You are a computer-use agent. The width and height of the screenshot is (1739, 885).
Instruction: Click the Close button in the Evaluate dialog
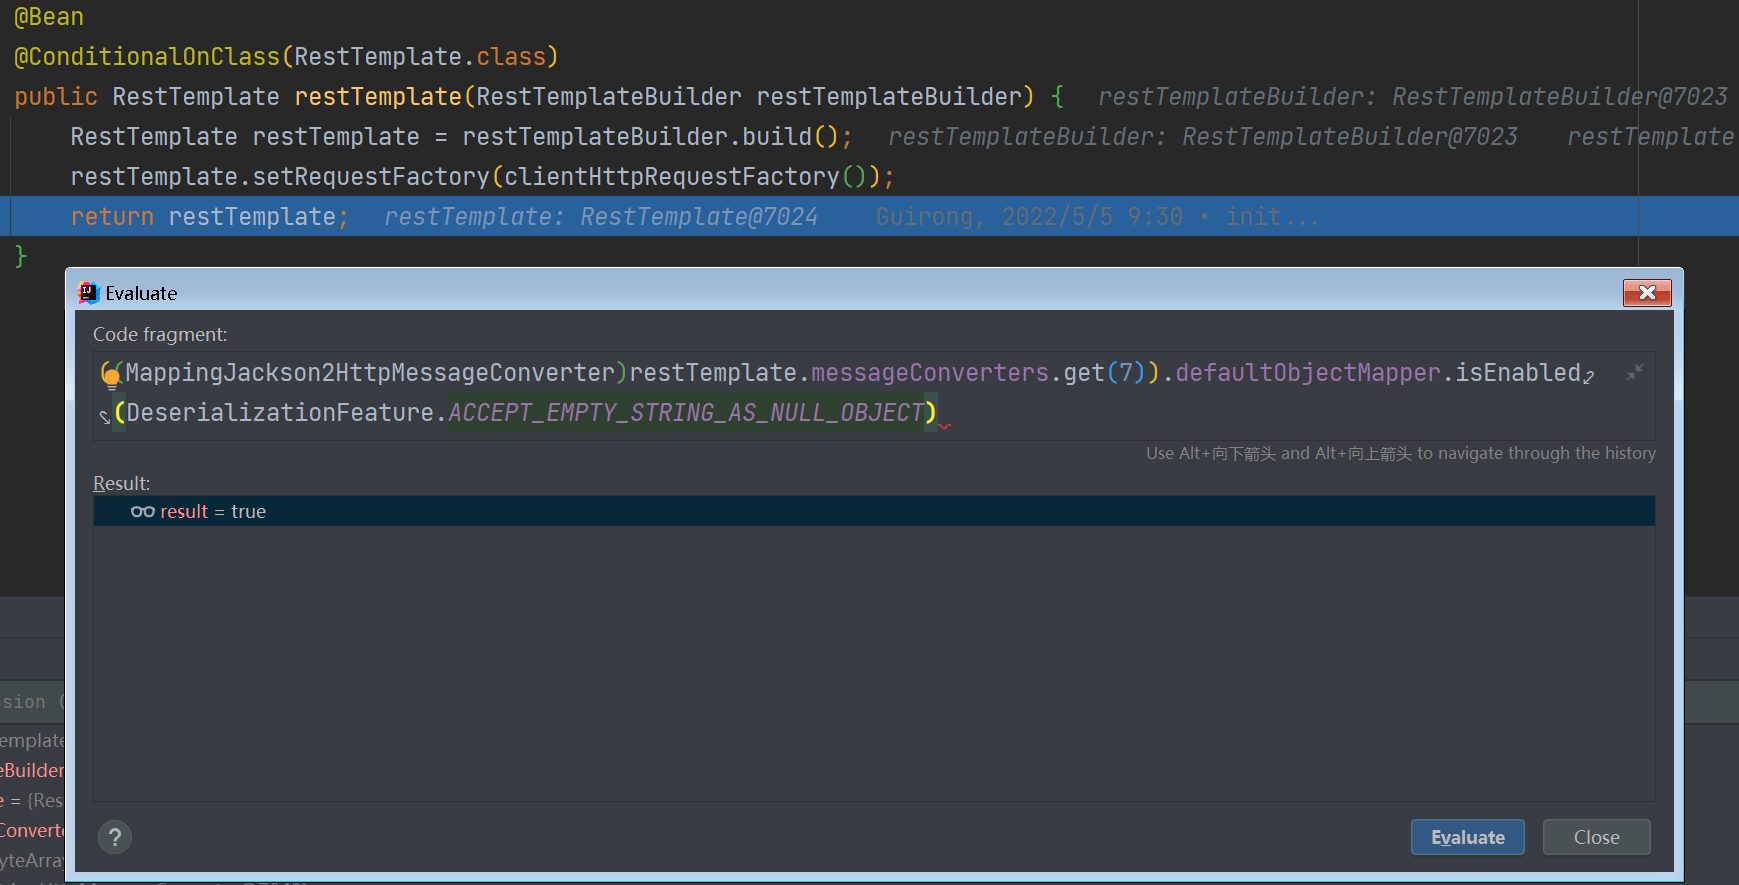coord(1596,837)
